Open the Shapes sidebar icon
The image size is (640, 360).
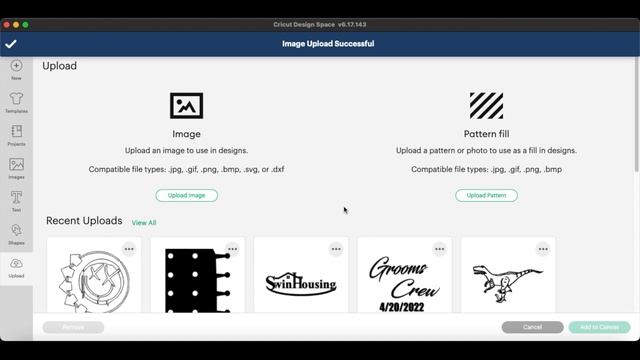16,230
